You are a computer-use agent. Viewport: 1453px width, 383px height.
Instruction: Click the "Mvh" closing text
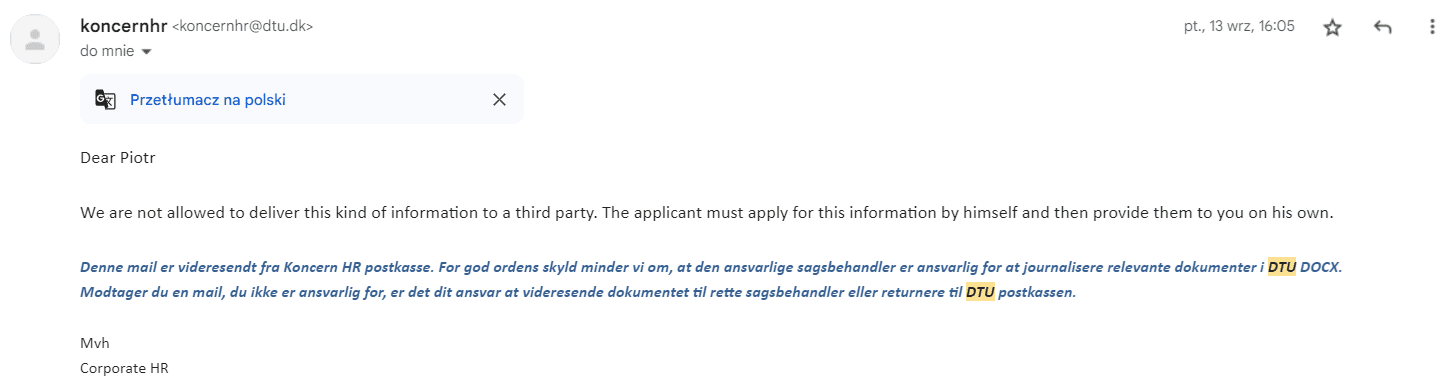95,343
